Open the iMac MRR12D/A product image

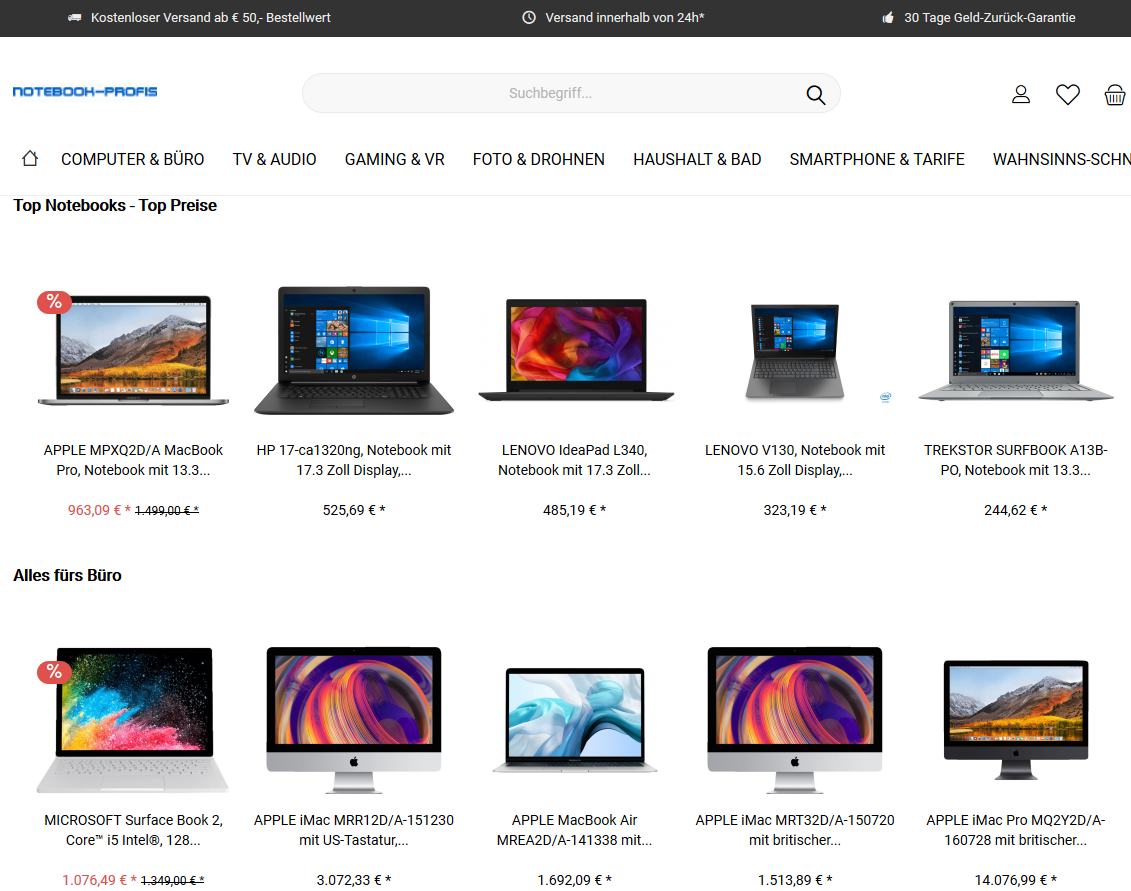(353, 720)
